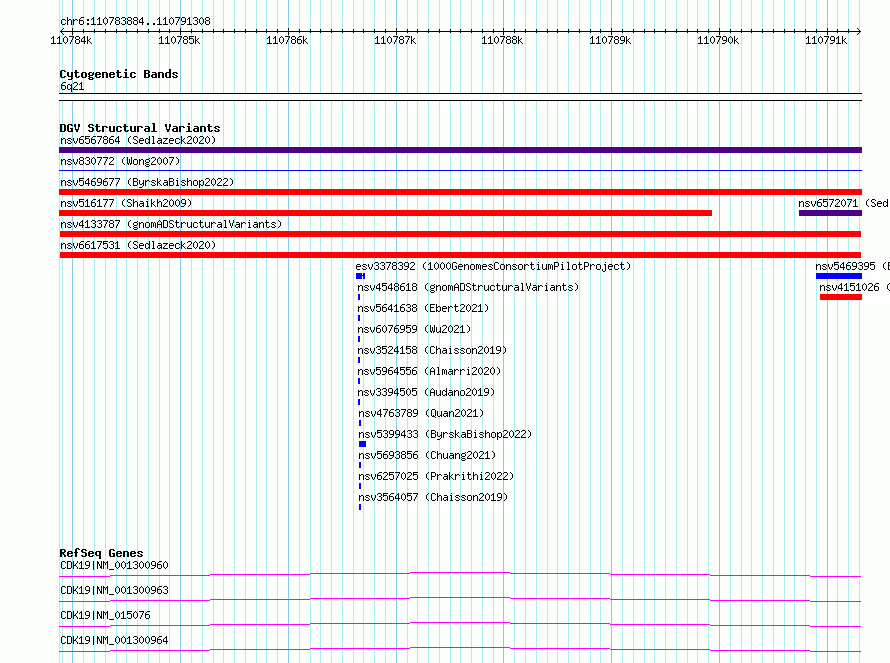Click the nsv6617531 red variant bar
890x663 pixels.
tap(460, 255)
